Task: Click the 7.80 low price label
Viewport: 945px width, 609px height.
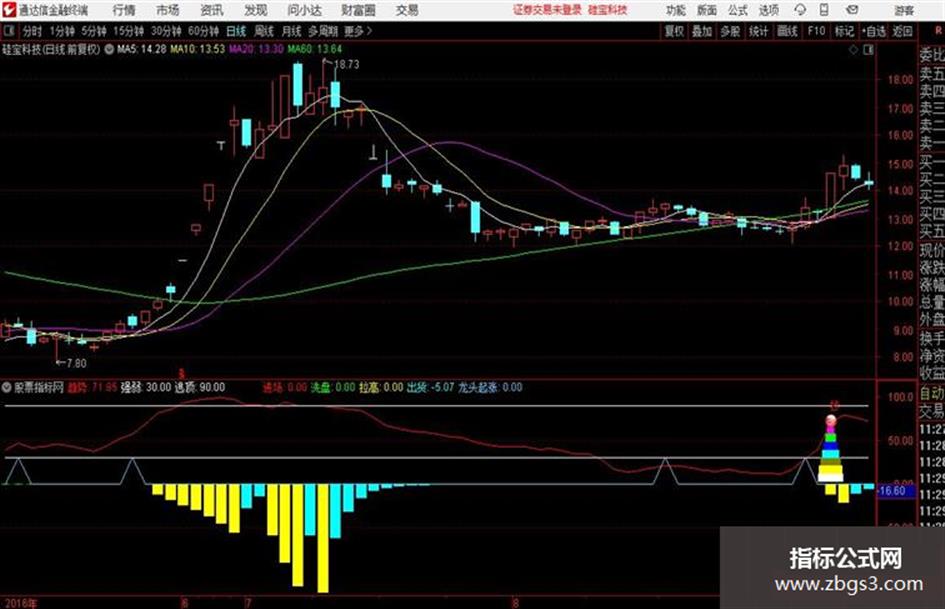Action: [77, 363]
